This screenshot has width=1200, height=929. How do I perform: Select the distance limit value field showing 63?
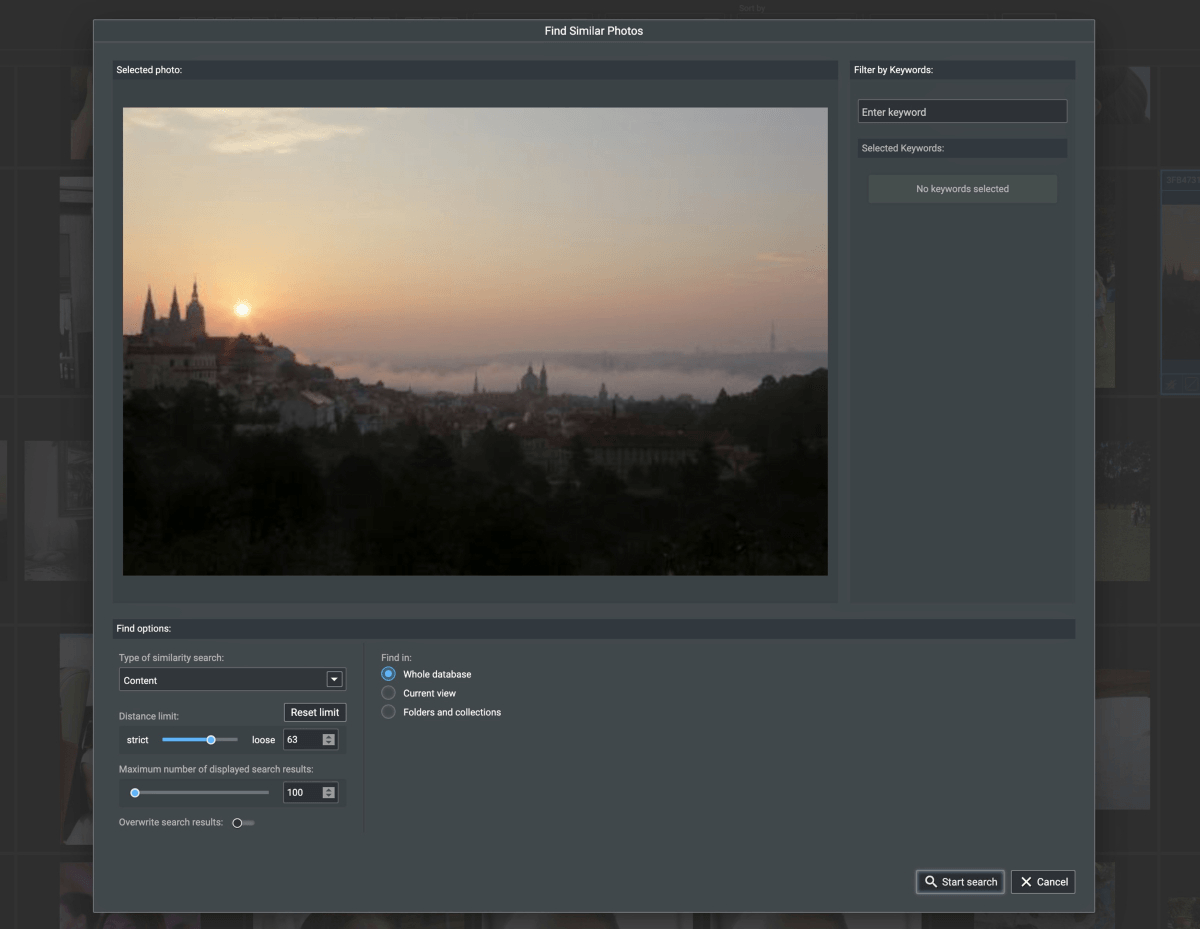[x=300, y=739]
